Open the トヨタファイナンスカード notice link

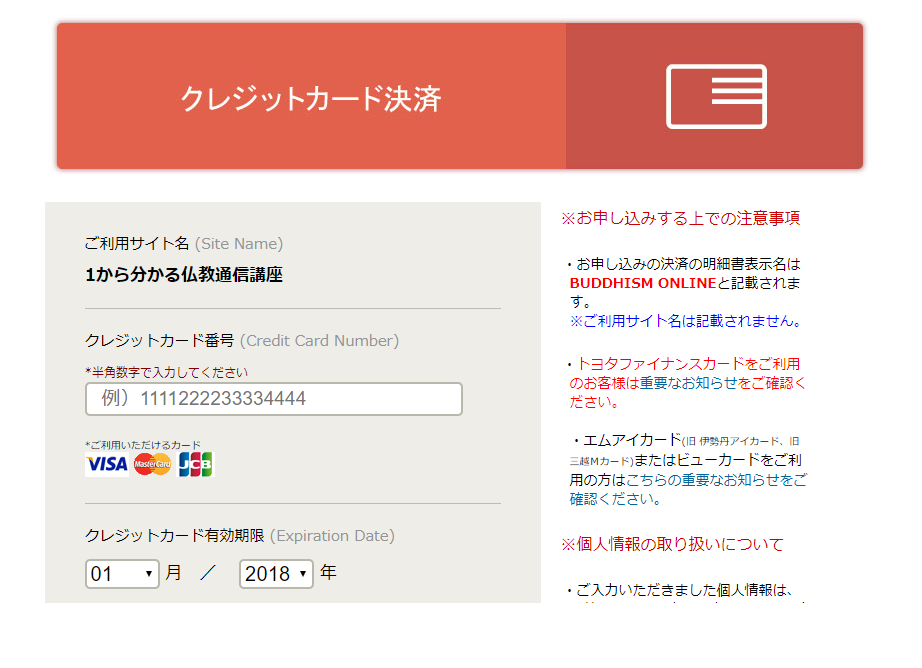(x=688, y=364)
